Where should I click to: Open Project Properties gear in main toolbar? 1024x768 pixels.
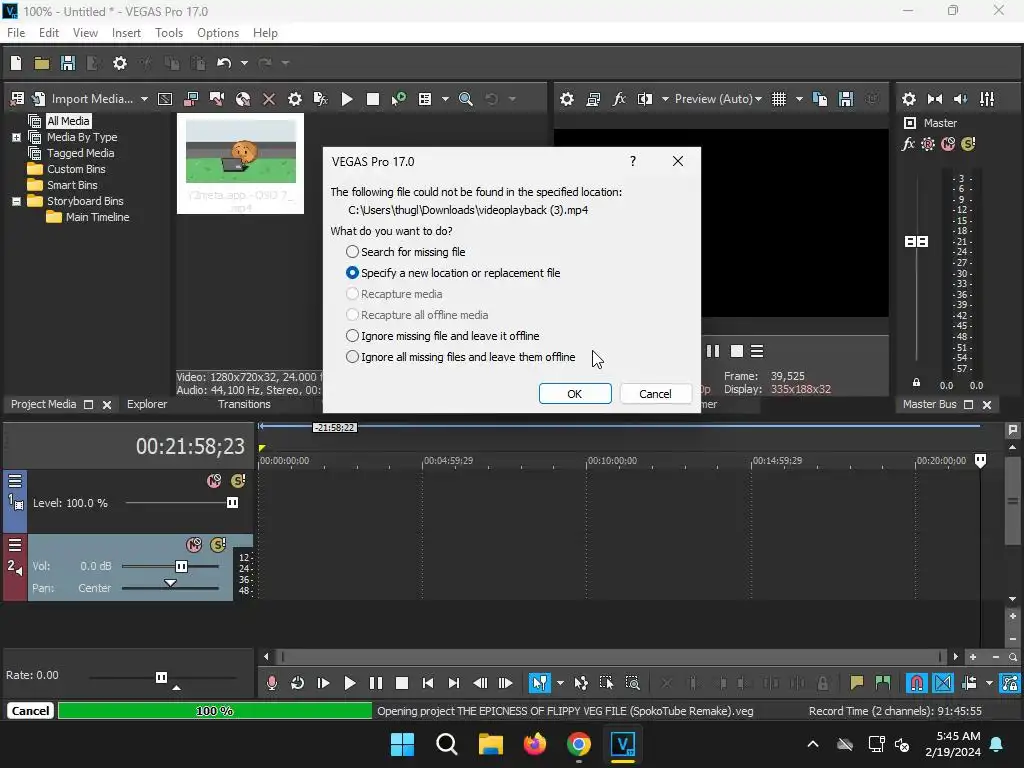120,63
